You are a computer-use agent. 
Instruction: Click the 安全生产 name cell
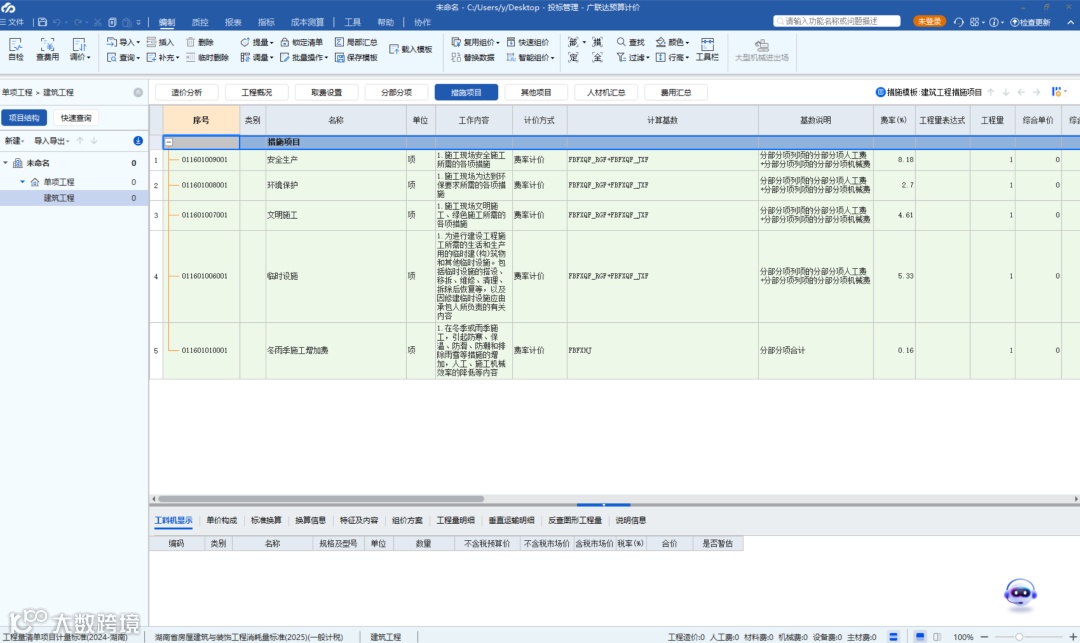pos(336,160)
